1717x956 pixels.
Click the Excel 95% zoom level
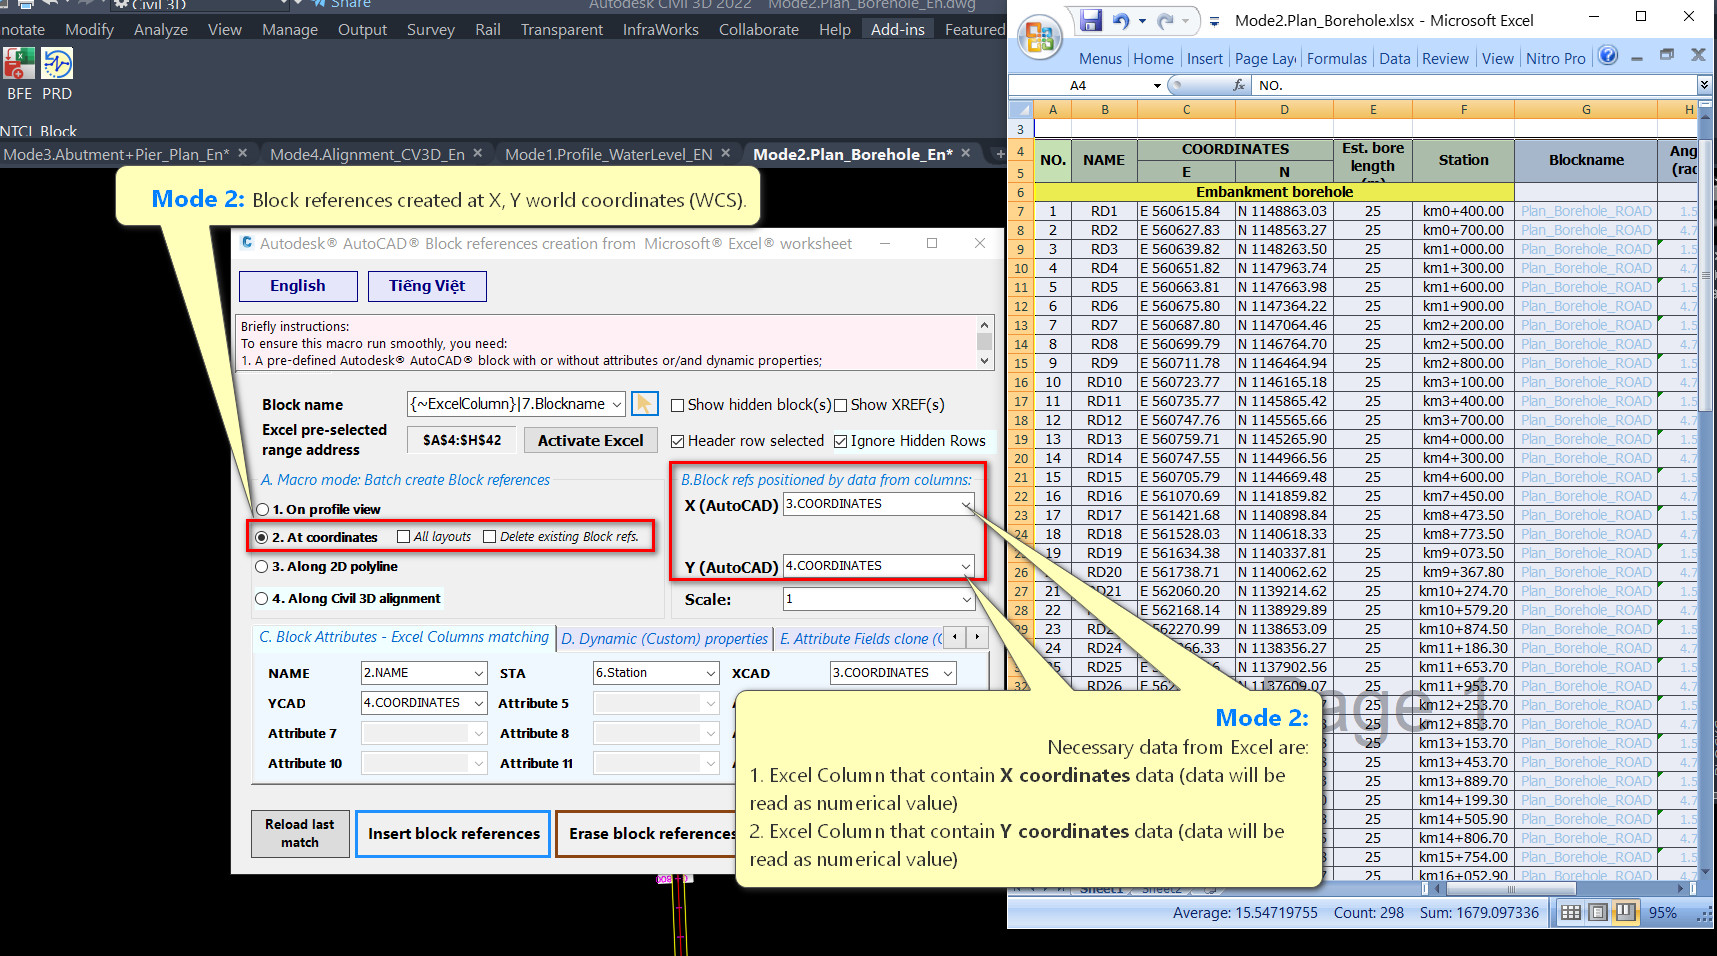[x=1662, y=912]
